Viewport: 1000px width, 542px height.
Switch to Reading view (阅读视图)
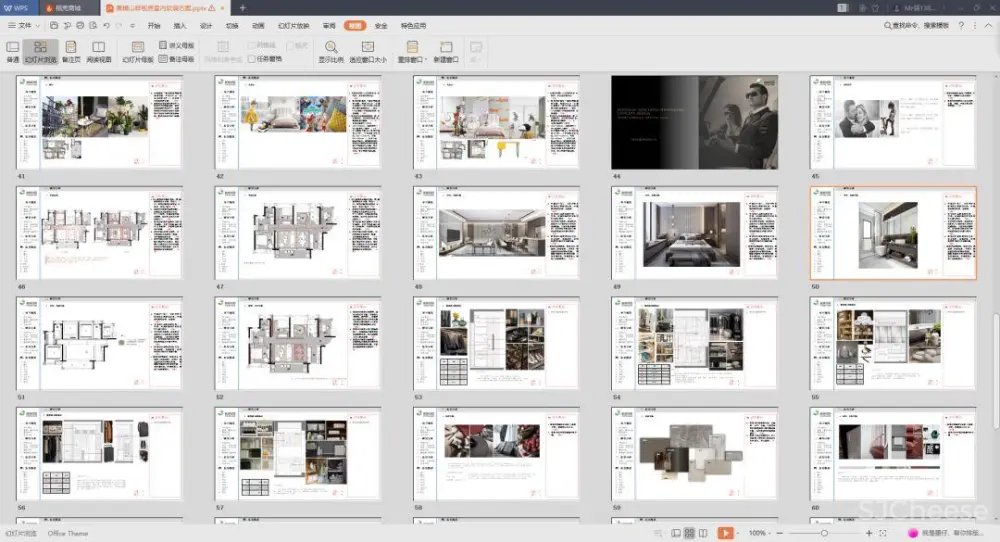(99, 51)
